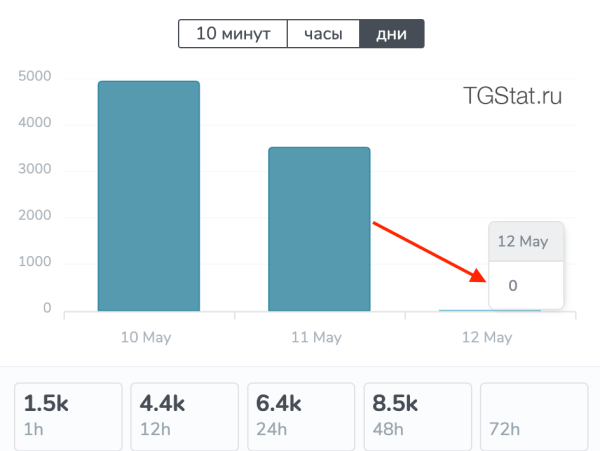Viewport: 600px width, 451px height.
Task: Open the 1.5k 1h stat card
Action: [69, 416]
